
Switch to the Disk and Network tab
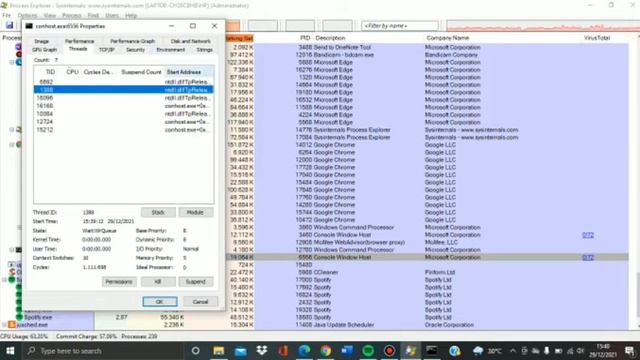pyautogui.click(x=191, y=41)
